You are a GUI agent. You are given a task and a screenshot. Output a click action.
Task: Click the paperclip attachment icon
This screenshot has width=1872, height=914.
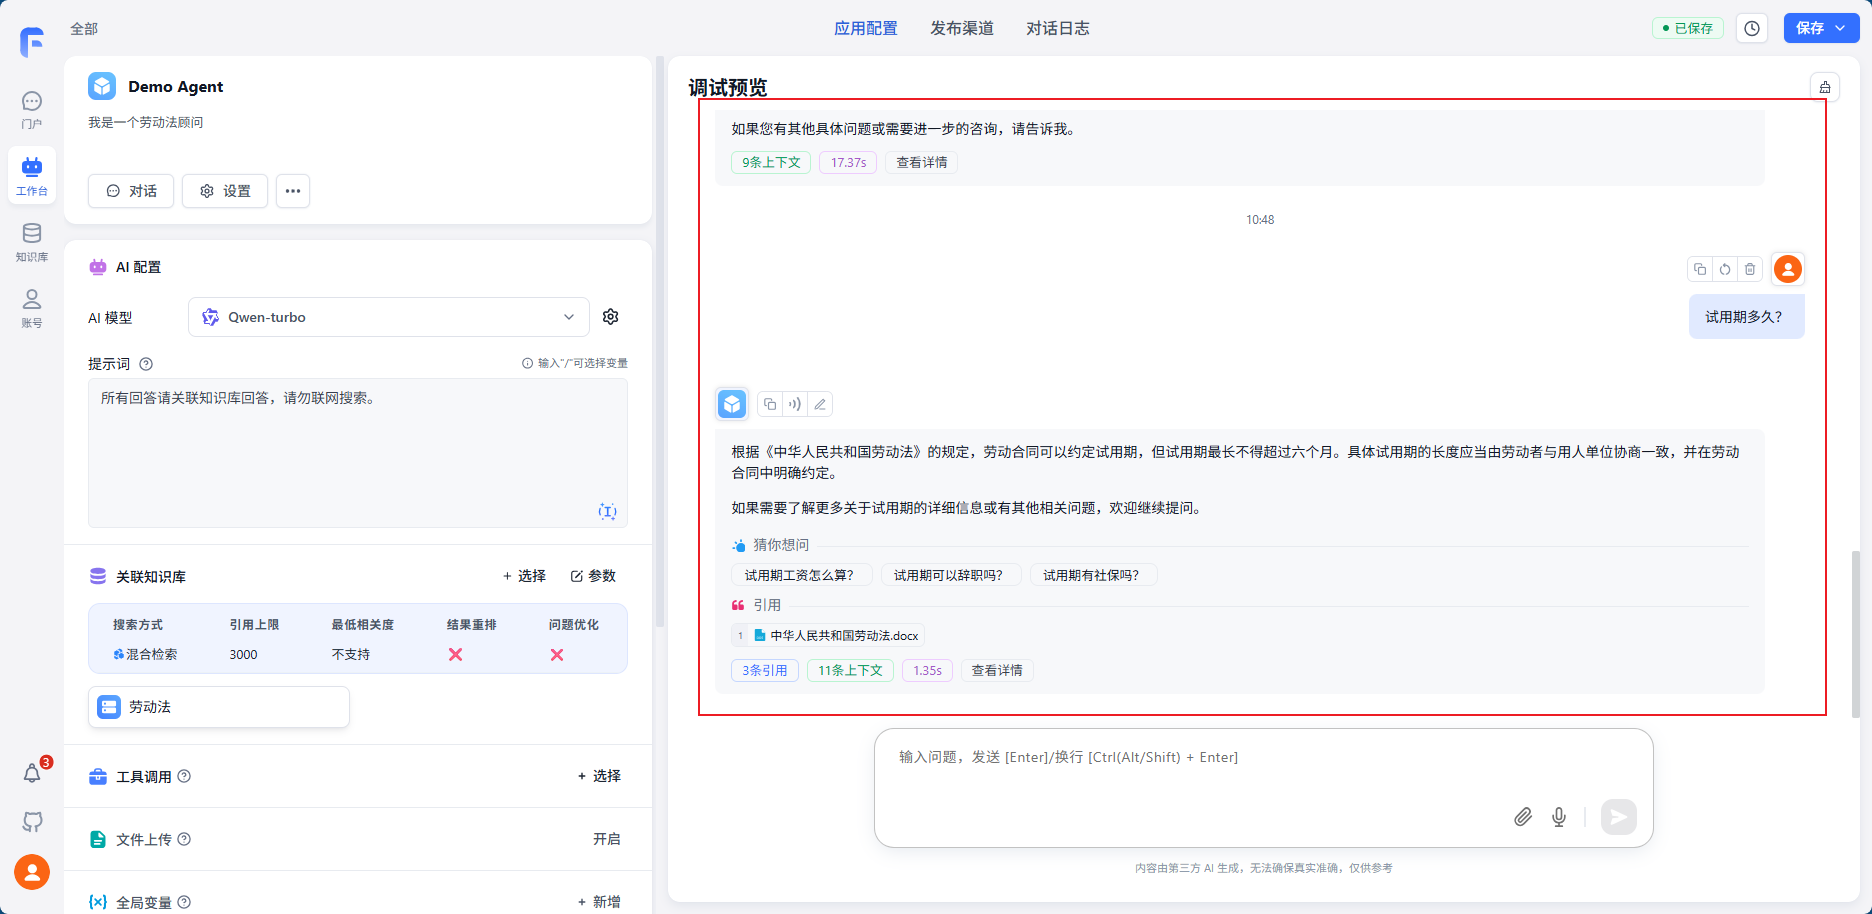click(1522, 817)
